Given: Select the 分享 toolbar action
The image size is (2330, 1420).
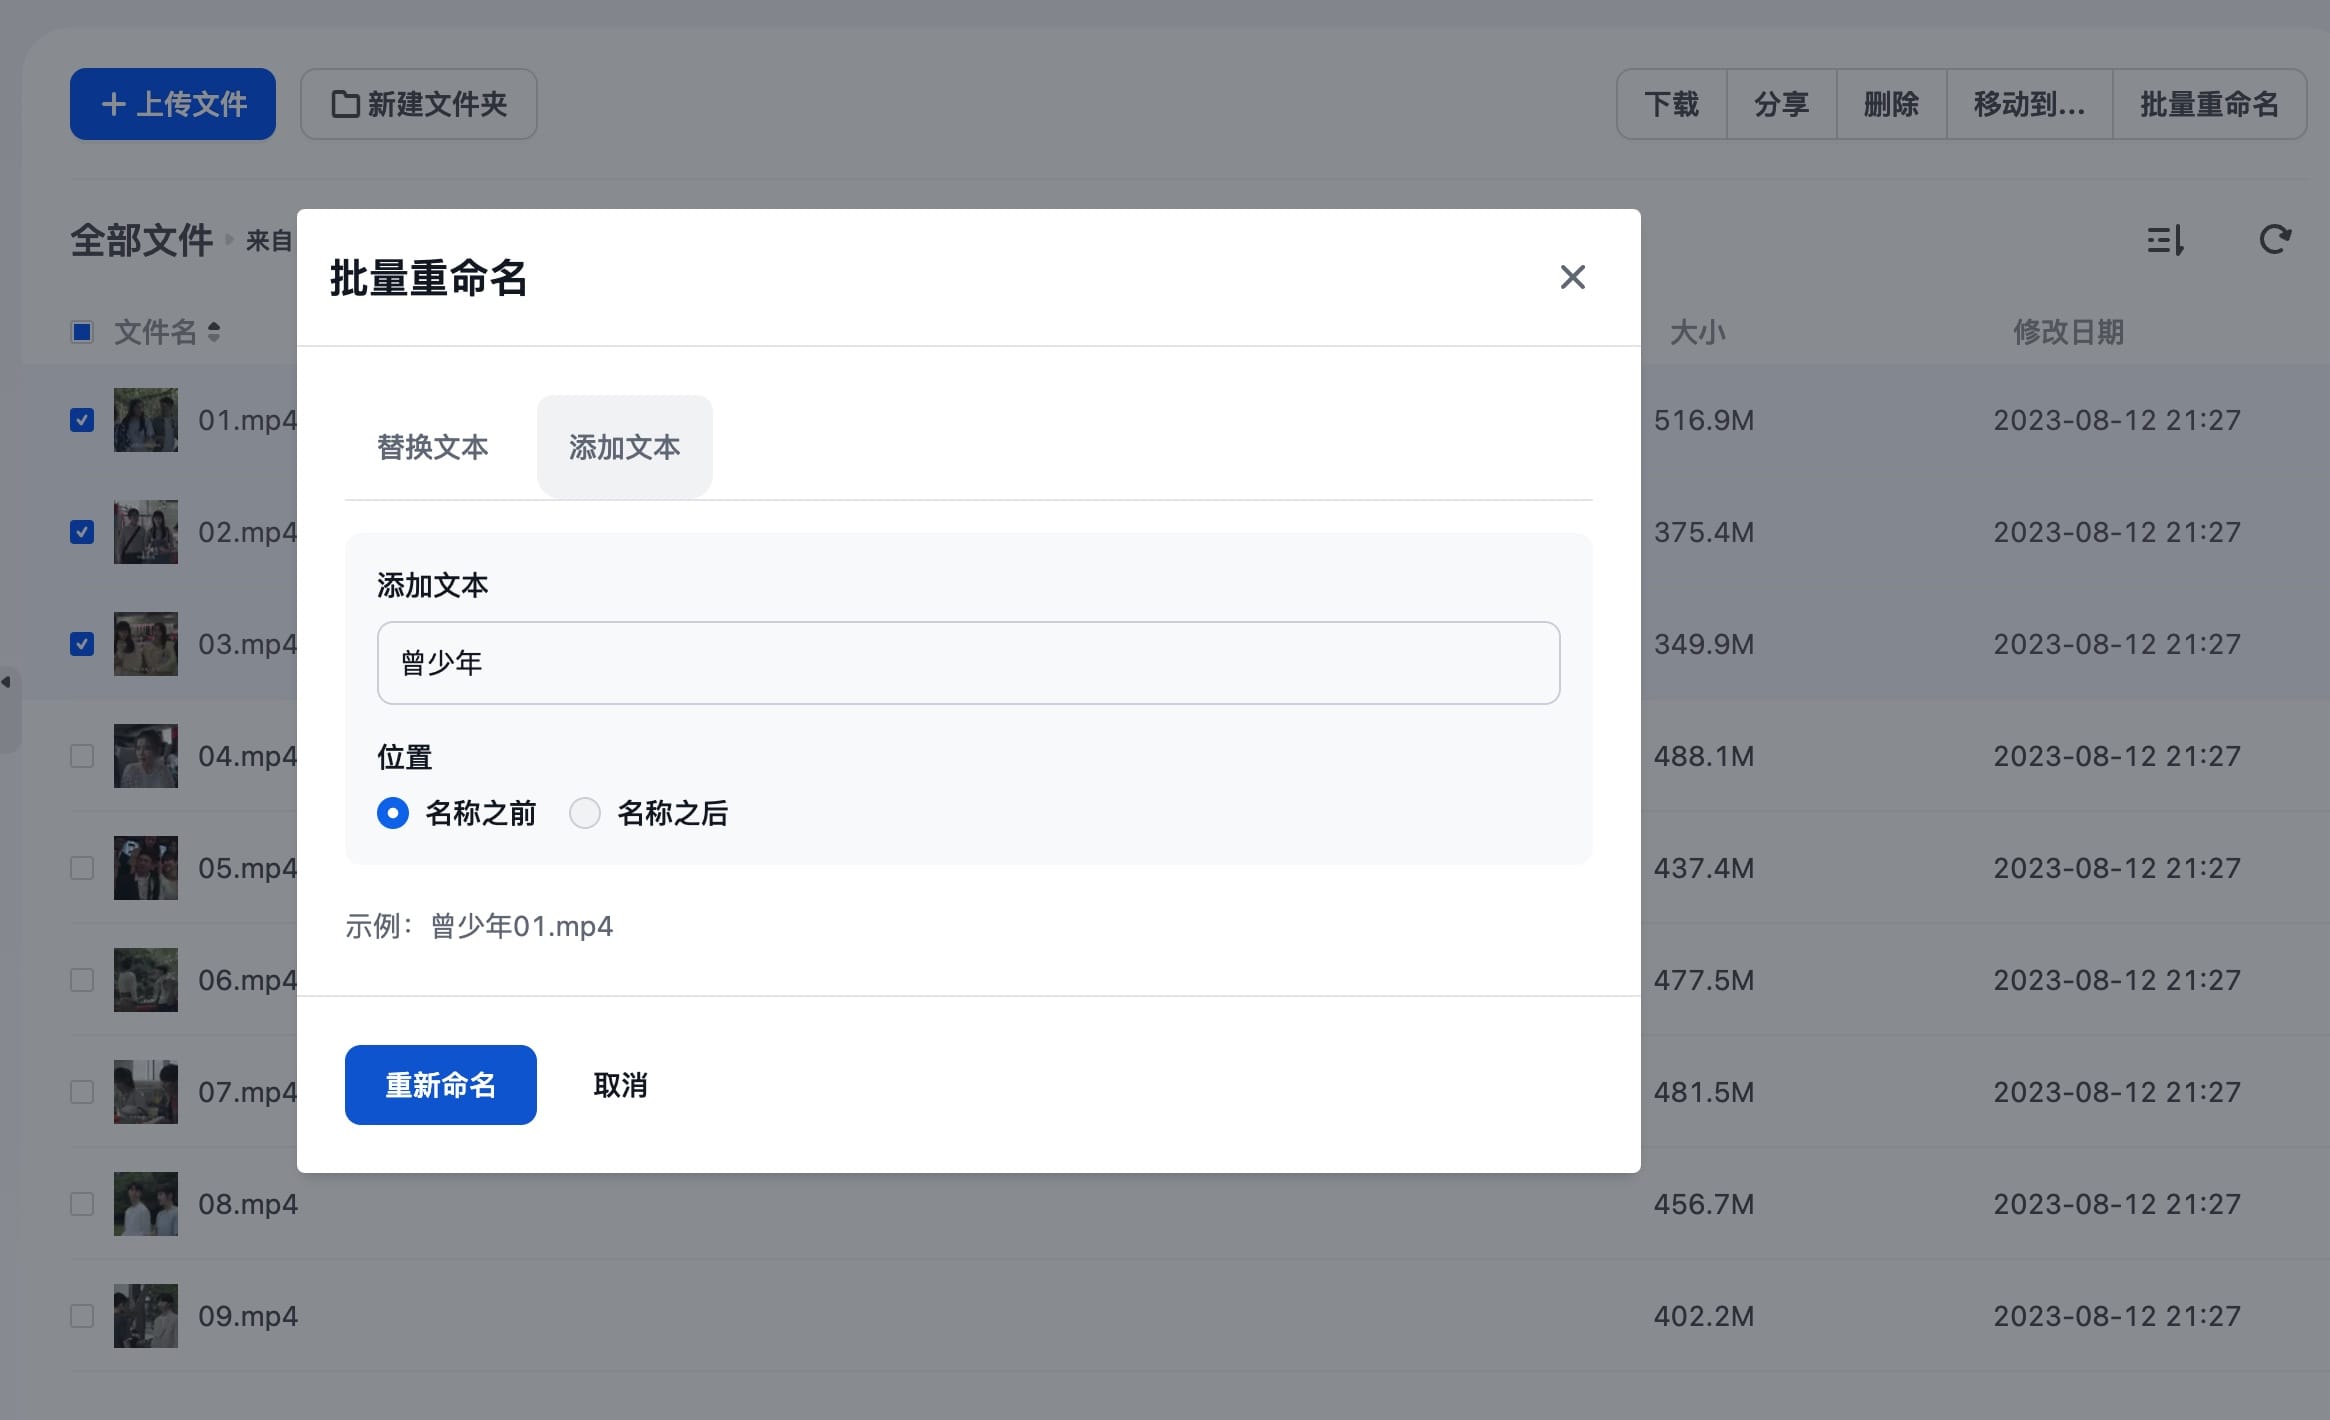Looking at the screenshot, I should coord(1780,103).
